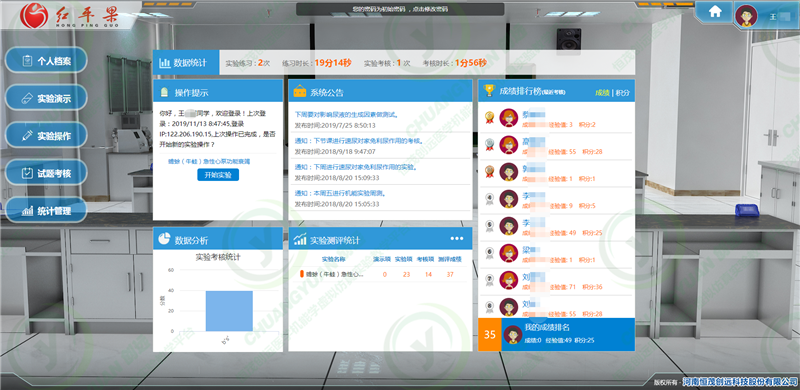
Task: Click the trophy icon in 成绩排行榜 header
Action: (x=489, y=90)
